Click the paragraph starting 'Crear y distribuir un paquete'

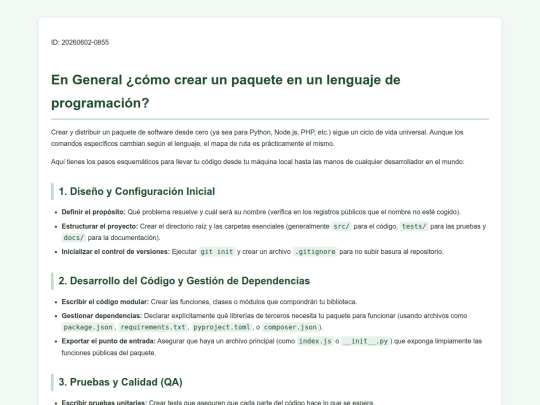257,138
